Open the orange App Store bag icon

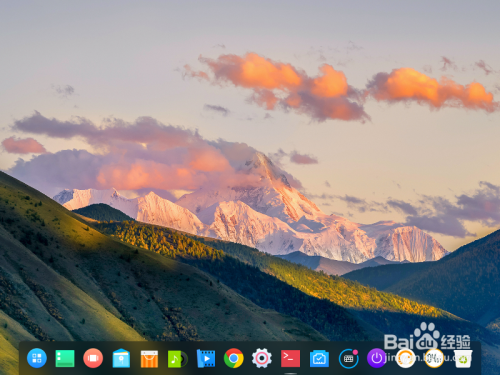click(149, 359)
